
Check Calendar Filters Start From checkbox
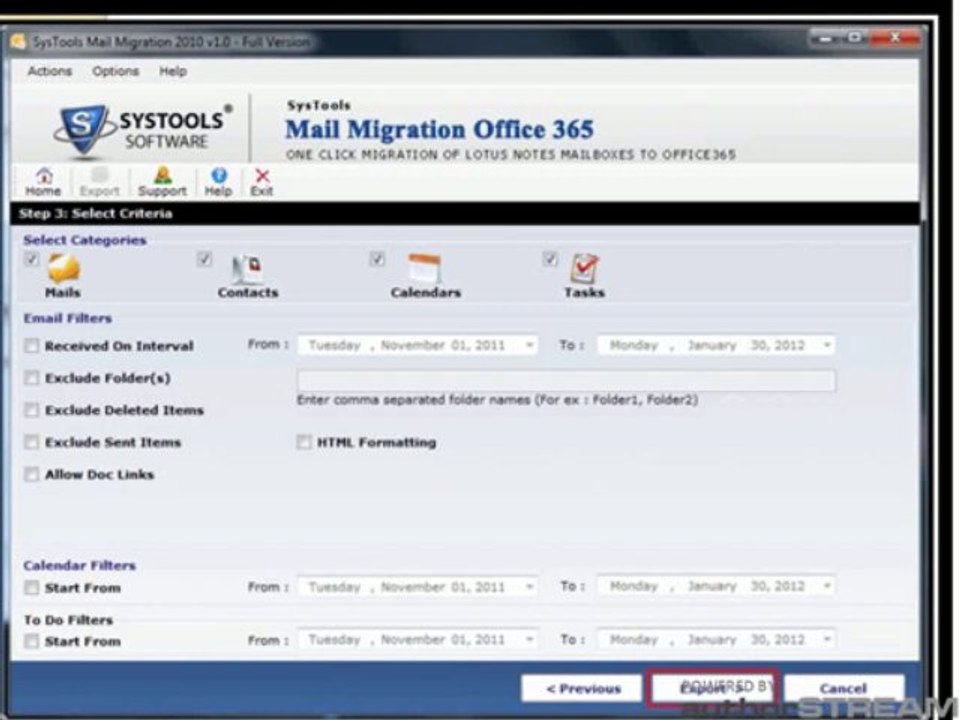click(x=31, y=588)
